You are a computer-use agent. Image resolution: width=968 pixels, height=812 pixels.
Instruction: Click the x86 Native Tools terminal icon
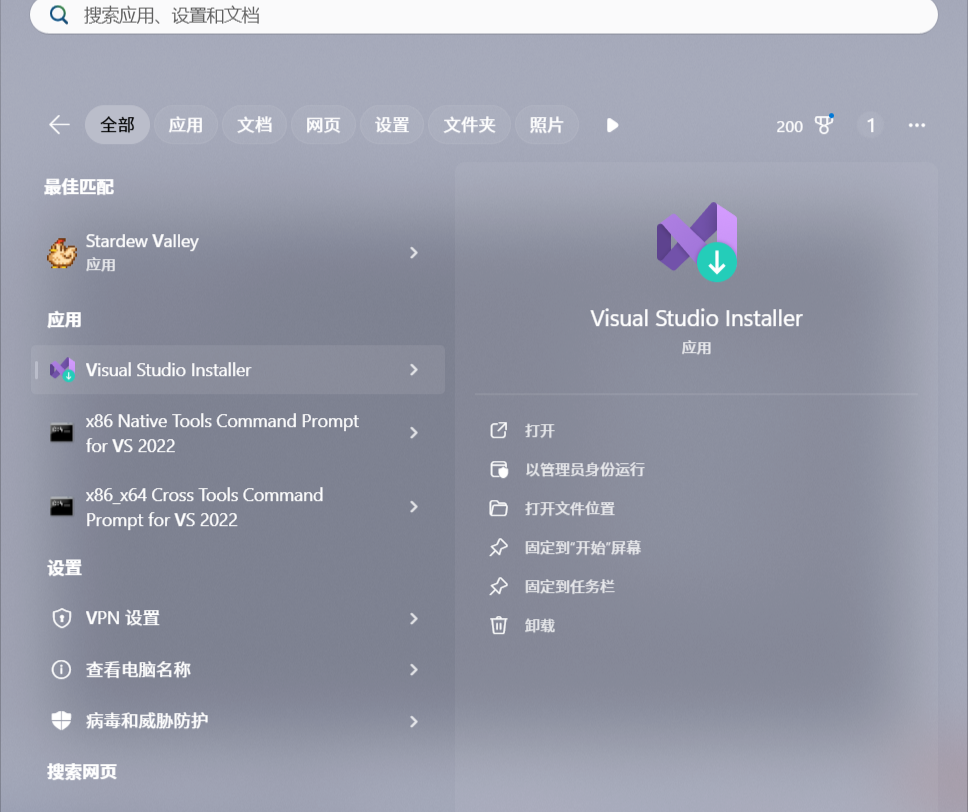click(x=62, y=432)
